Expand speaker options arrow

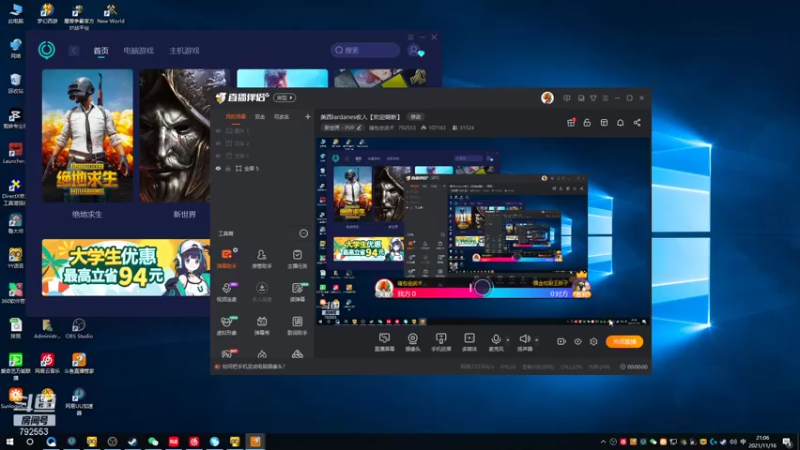click(536, 340)
